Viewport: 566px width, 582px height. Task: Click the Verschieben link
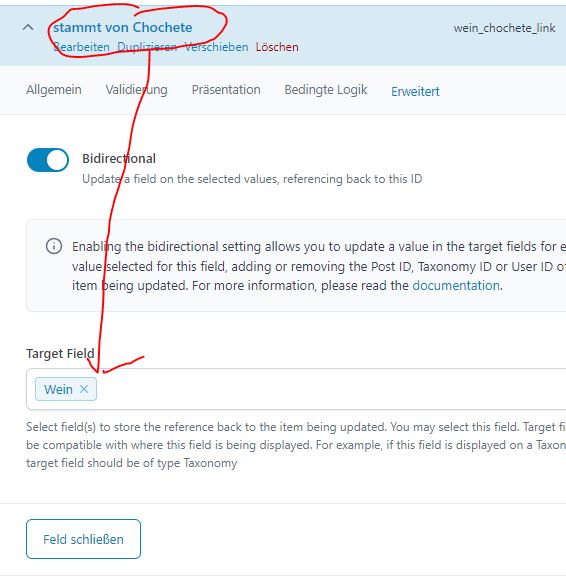(x=216, y=47)
